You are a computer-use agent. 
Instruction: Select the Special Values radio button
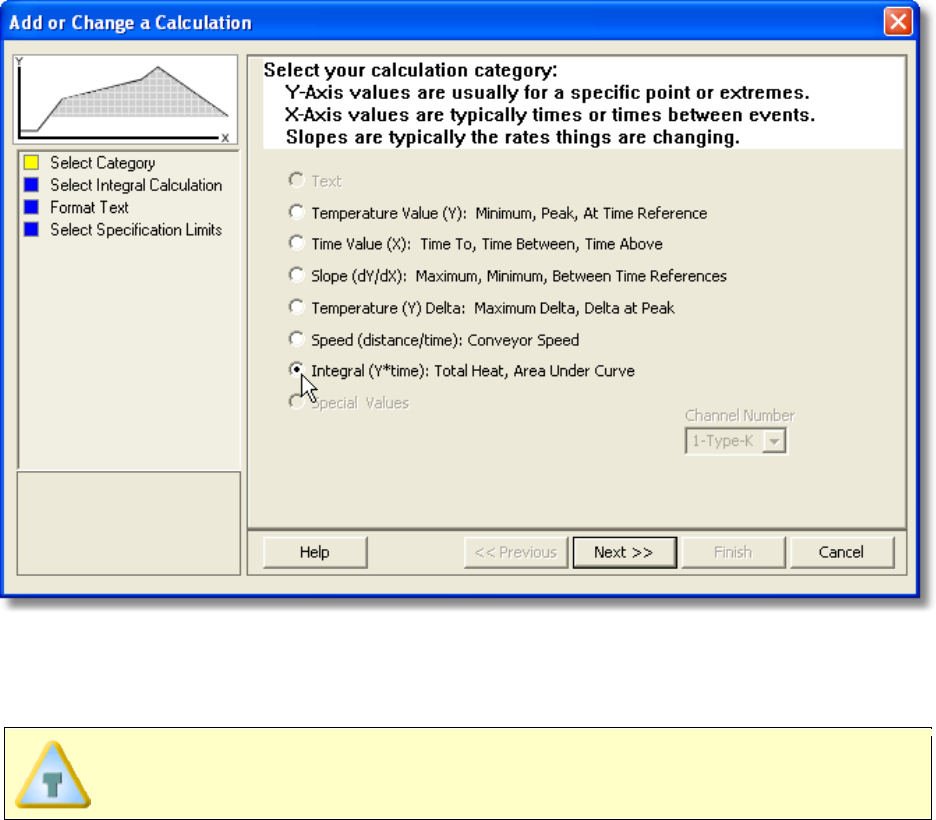coord(296,402)
